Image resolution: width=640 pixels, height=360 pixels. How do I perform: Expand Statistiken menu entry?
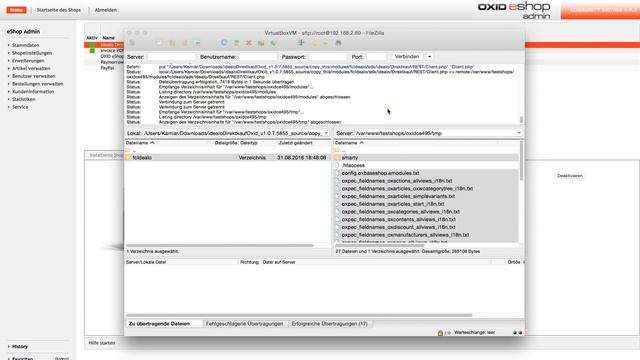(x=23, y=100)
